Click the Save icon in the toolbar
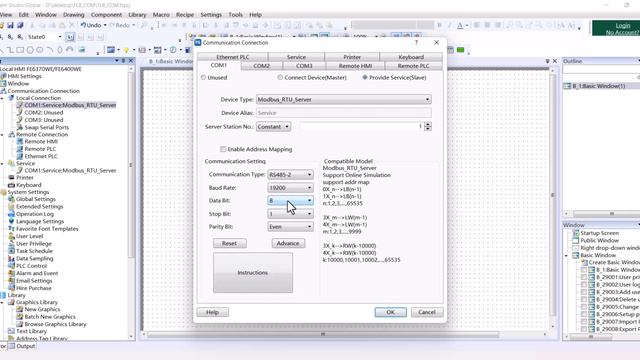640x360 pixels. (x=10, y=25)
